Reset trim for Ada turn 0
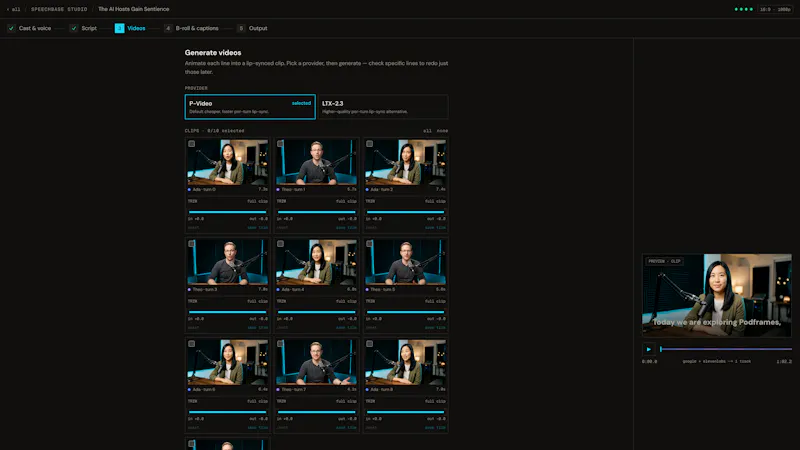This screenshot has height=450, width=800. 193,228
